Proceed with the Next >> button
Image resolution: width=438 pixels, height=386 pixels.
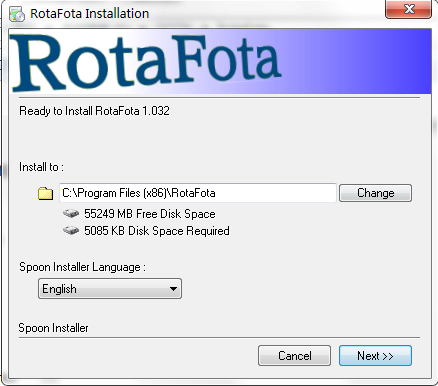point(375,356)
